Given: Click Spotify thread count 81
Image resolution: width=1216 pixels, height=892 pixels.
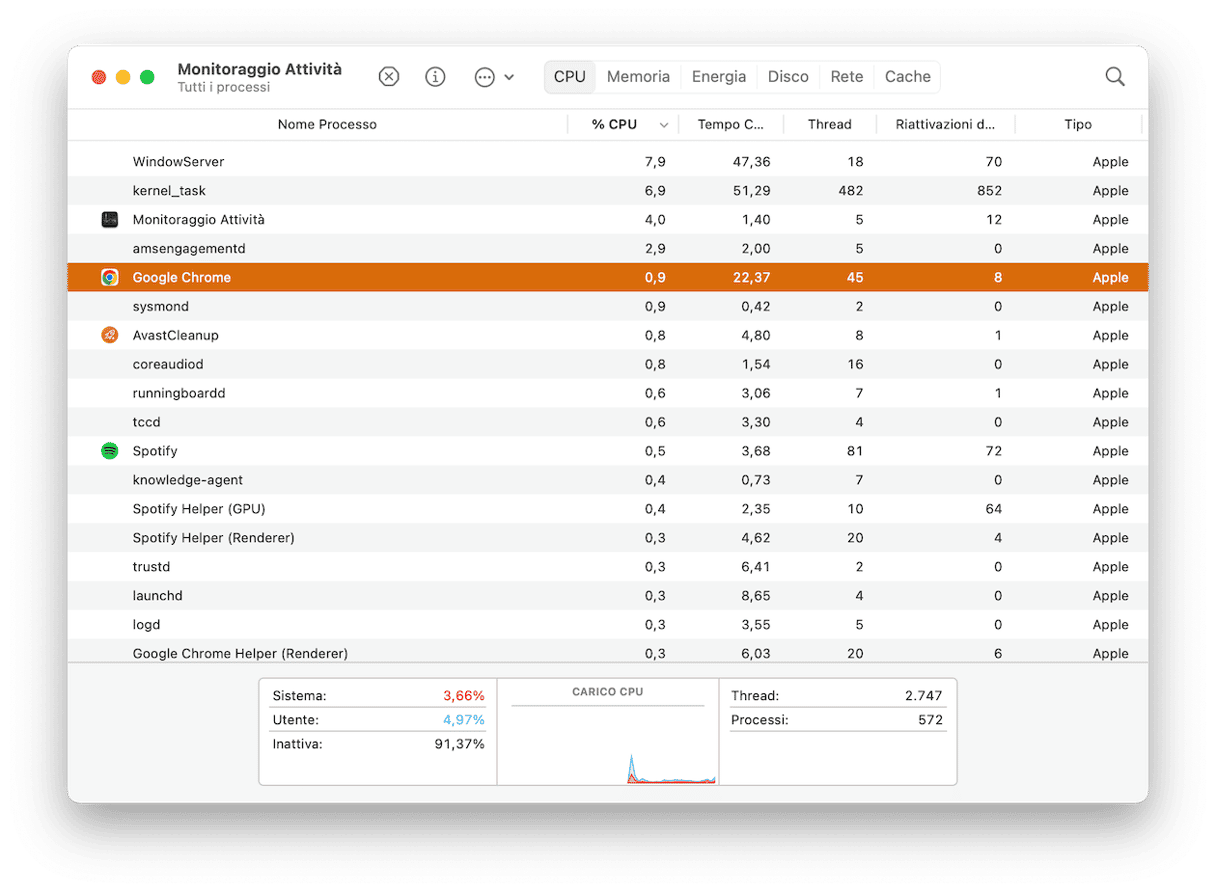Looking at the screenshot, I should tap(855, 452).
